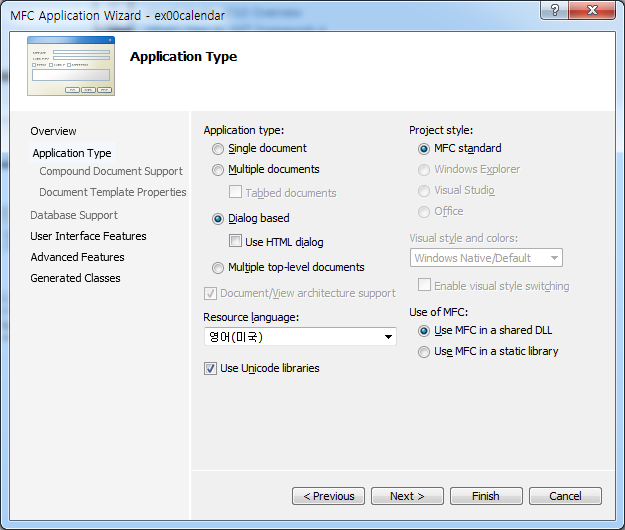Go to the Overview page

tap(53, 132)
